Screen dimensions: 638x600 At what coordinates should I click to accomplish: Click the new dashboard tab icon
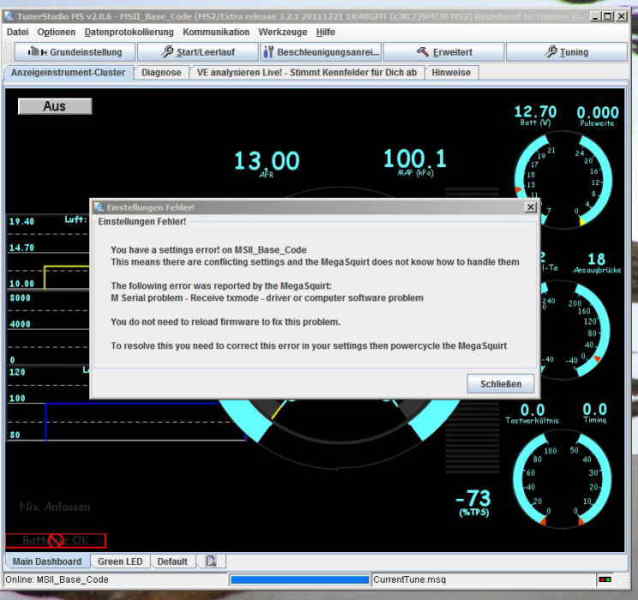point(211,561)
